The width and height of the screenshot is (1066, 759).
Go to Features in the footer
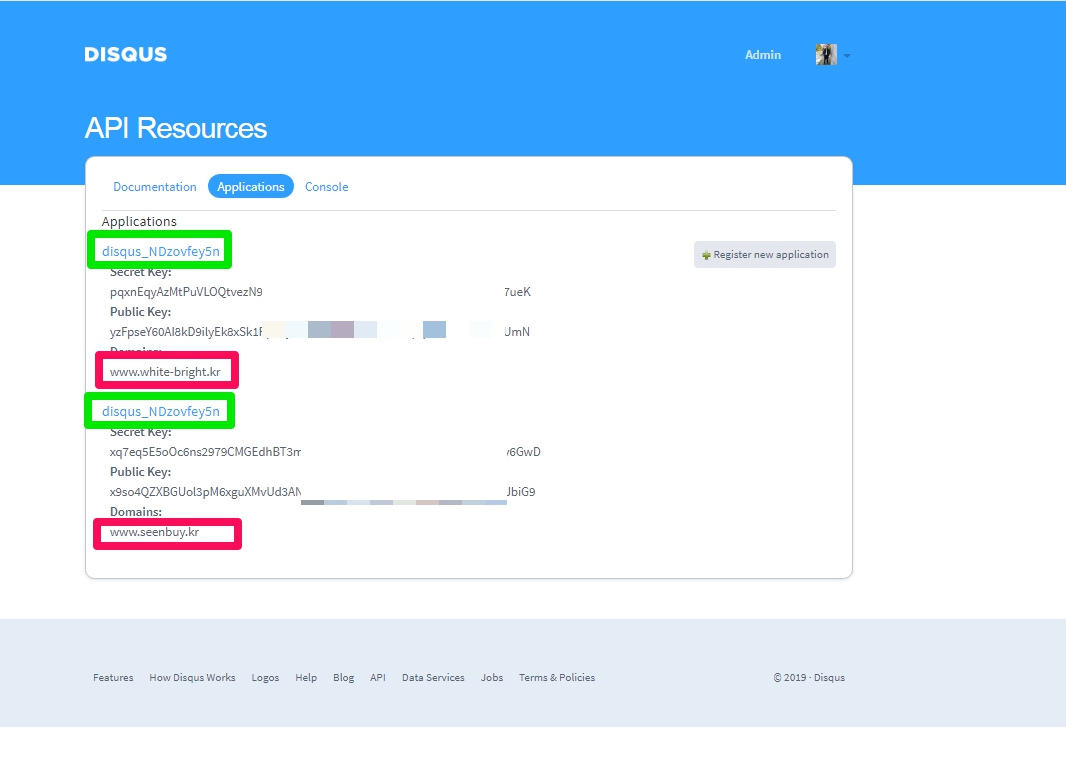[113, 678]
